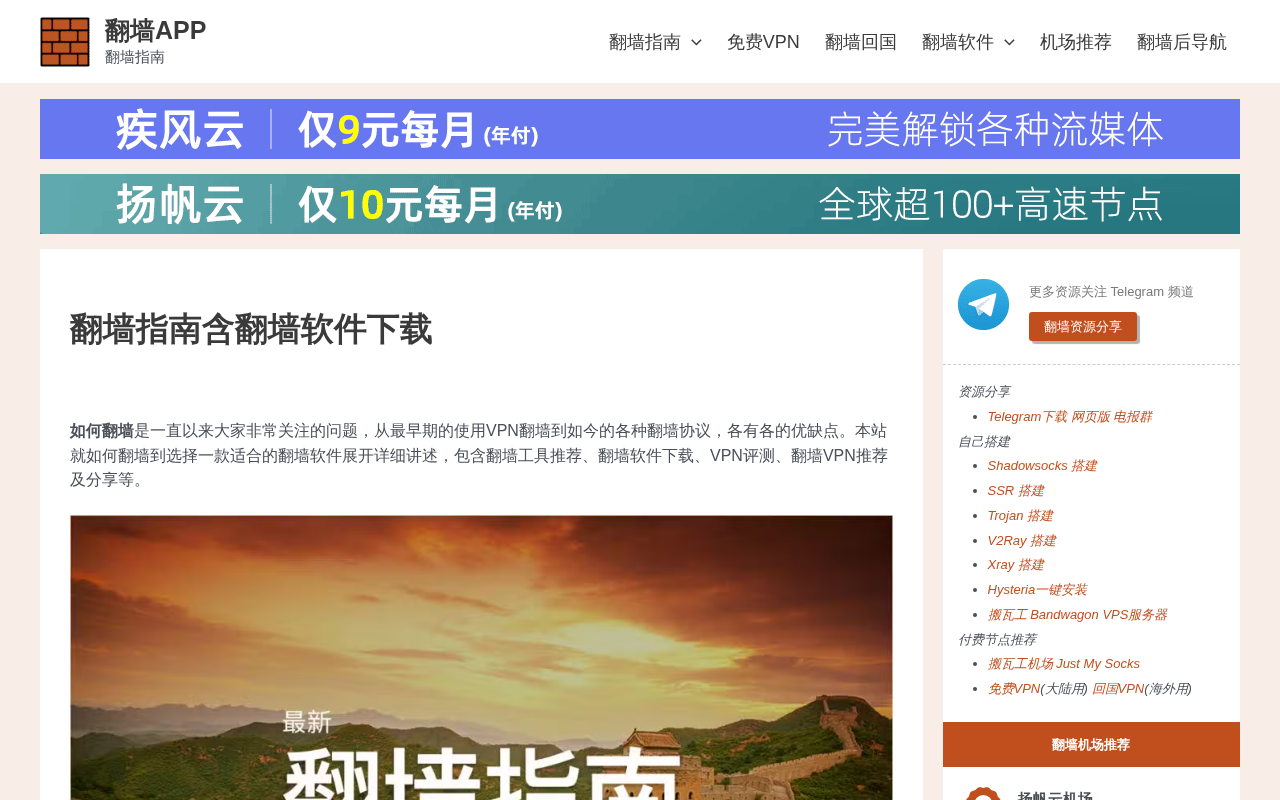The width and height of the screenshot is (1280, 800).
Task: Open the 网页版 link
Action: coord(1090,417)
